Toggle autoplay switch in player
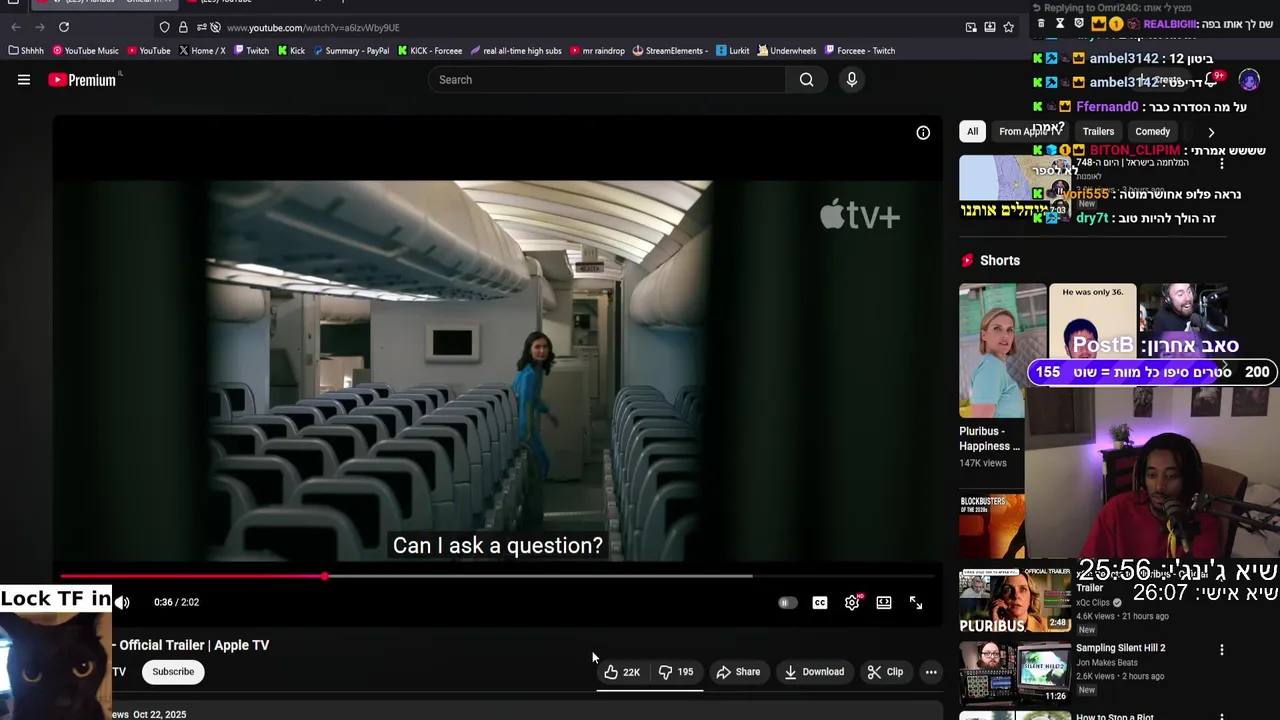 point(787,603)
